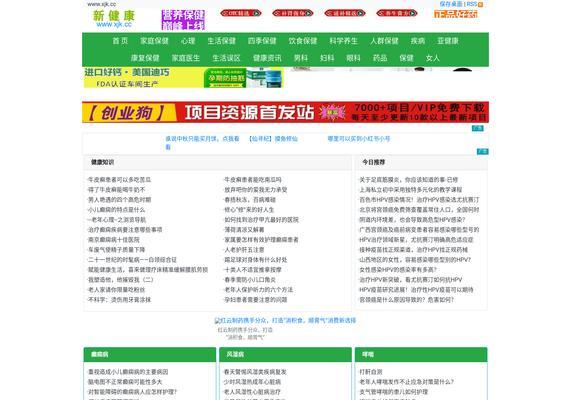Open article 老年人保护听力的六个方法
The height and width of the screenshot is (400, 571).
pos(258,290)
